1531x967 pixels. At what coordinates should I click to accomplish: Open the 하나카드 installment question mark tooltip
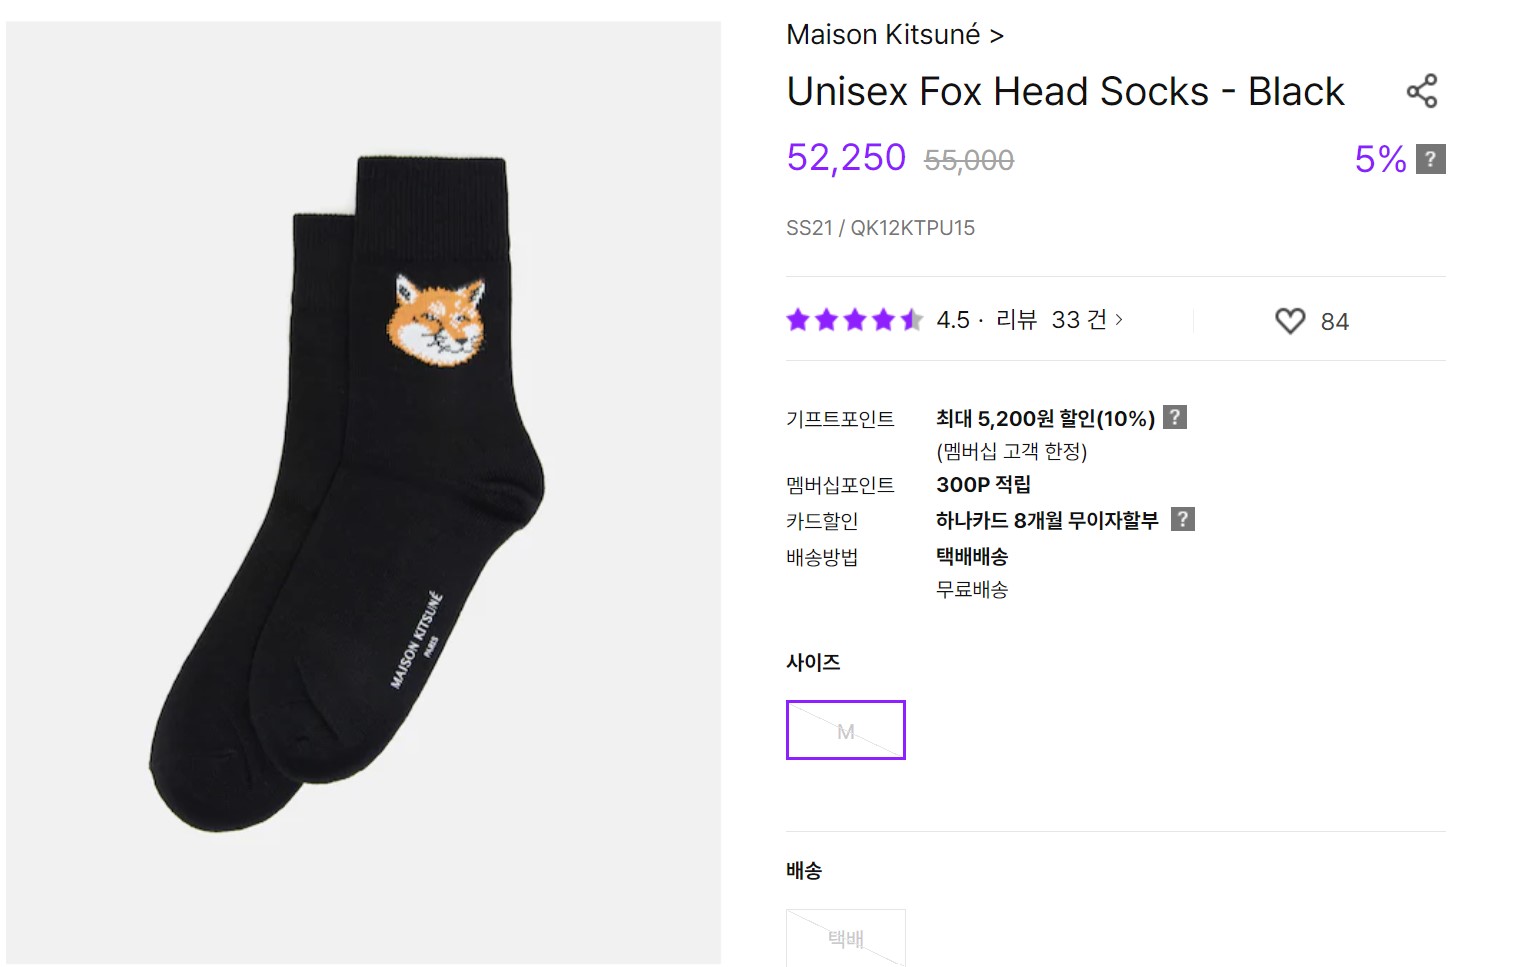point(1184,519)
